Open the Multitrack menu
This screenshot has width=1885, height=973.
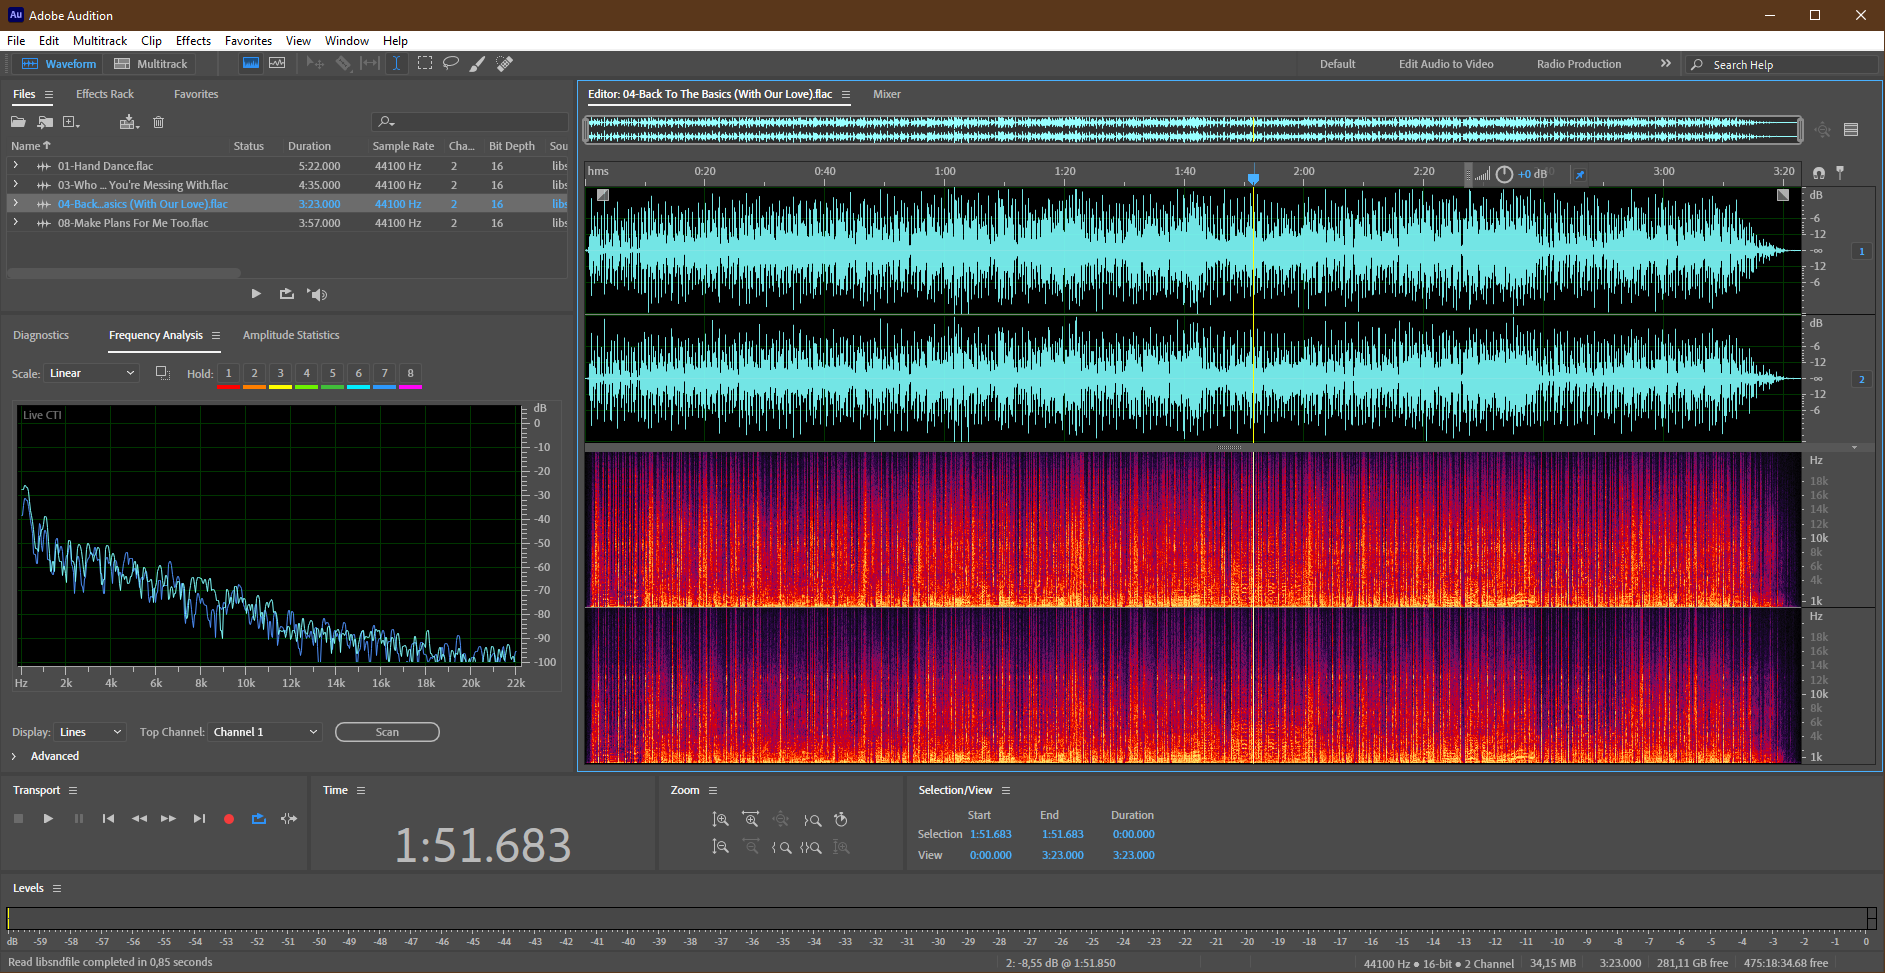[x=100, y=41]
